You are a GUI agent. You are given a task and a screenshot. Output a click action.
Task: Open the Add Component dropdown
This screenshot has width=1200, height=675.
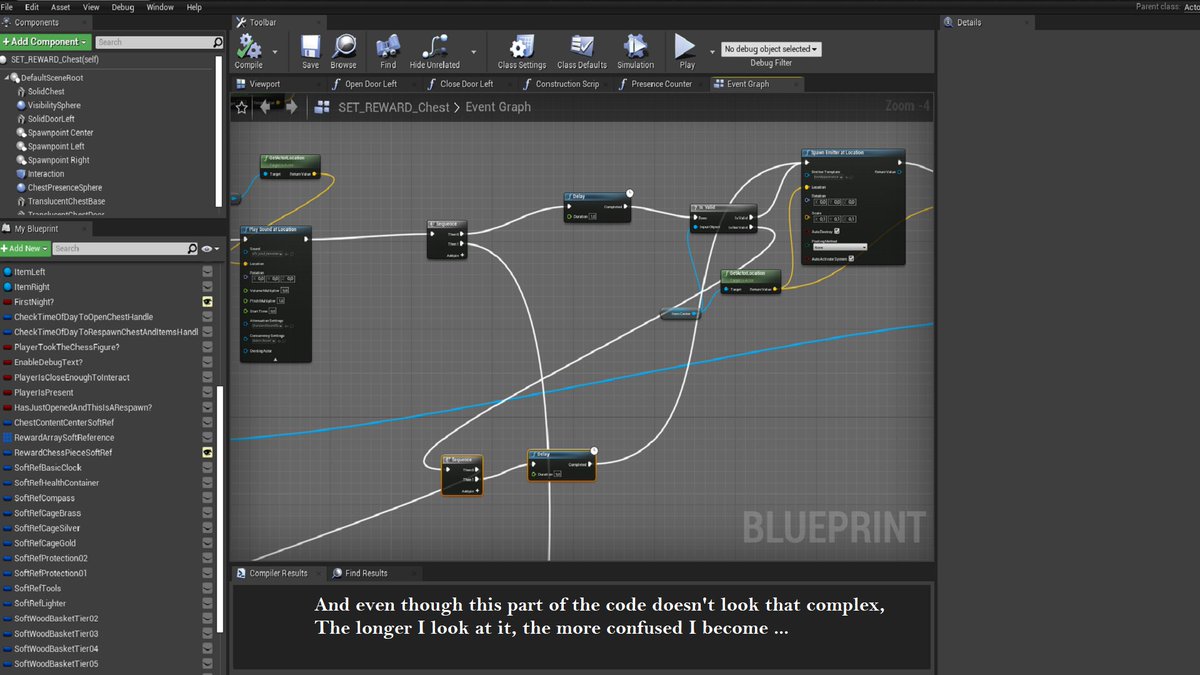coord(46,42)
